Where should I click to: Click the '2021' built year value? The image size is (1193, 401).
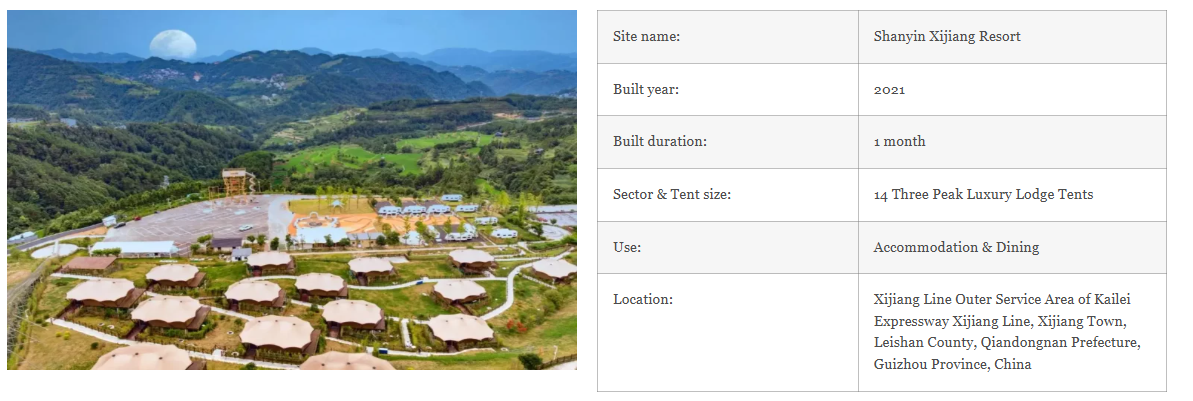[889, 90]
